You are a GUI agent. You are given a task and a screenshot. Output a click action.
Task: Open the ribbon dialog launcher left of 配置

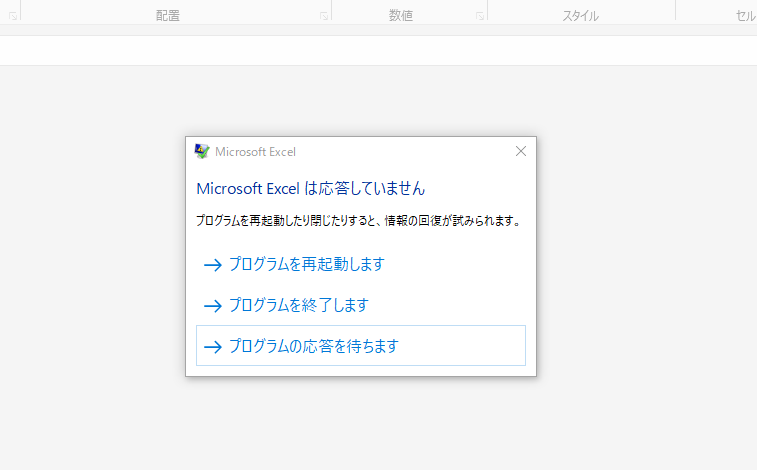pyautogui.click(x=13, y=16)
